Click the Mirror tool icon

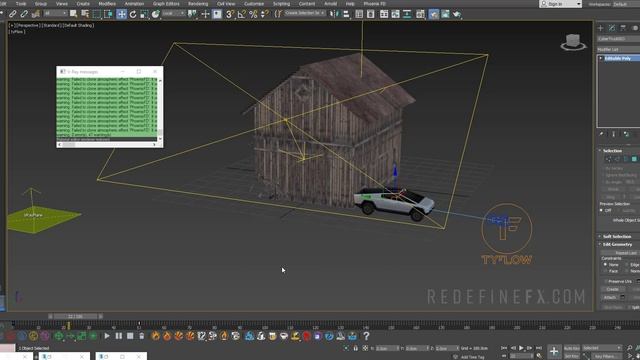coord(334,14)
